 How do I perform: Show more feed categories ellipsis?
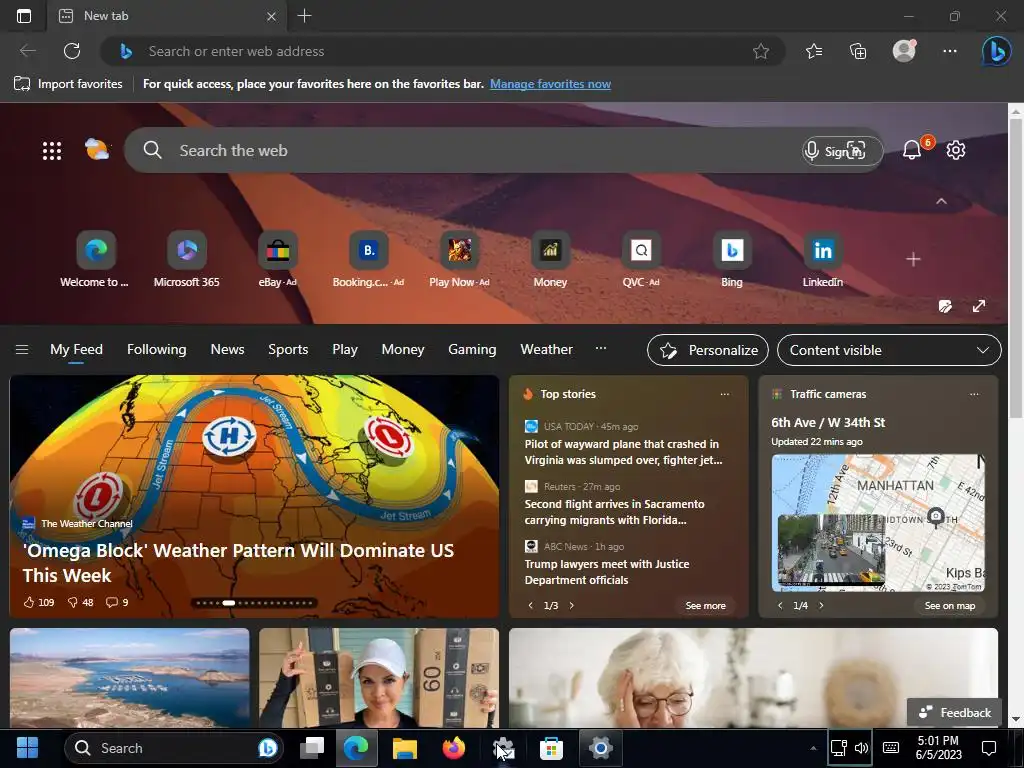pyautogui.click(x=601, y=349)
